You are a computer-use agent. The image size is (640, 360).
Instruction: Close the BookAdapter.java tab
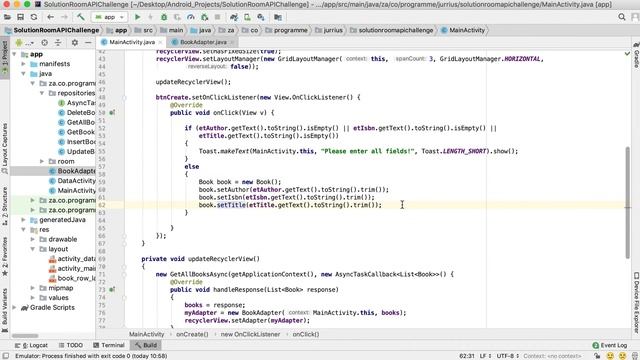pyautogui.click(x=232, y=42)
